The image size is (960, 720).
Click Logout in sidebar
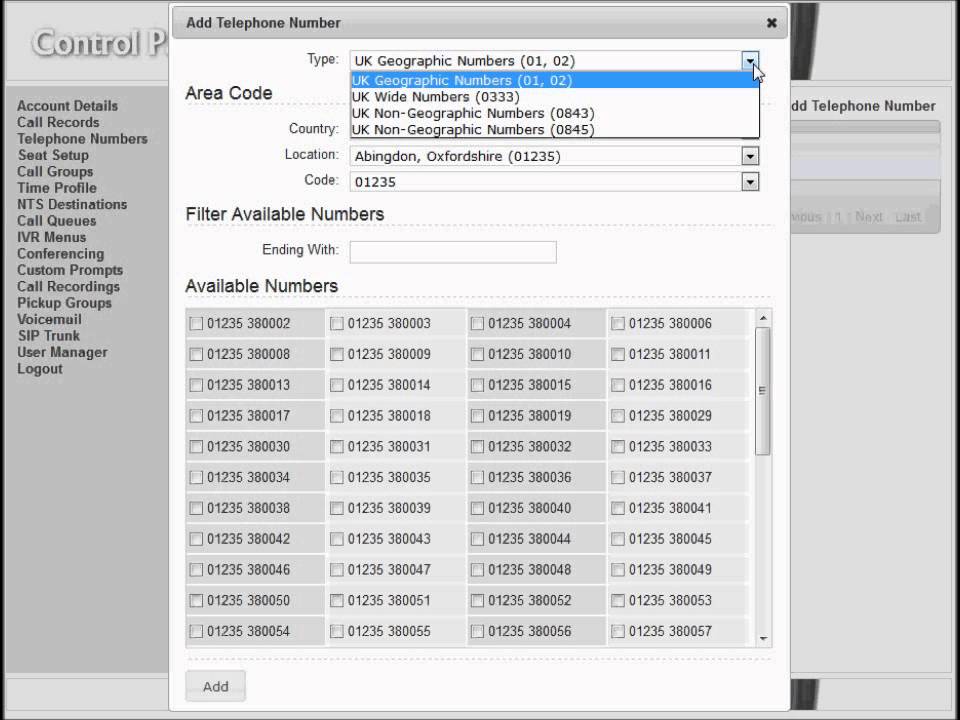tap(40, 369)
